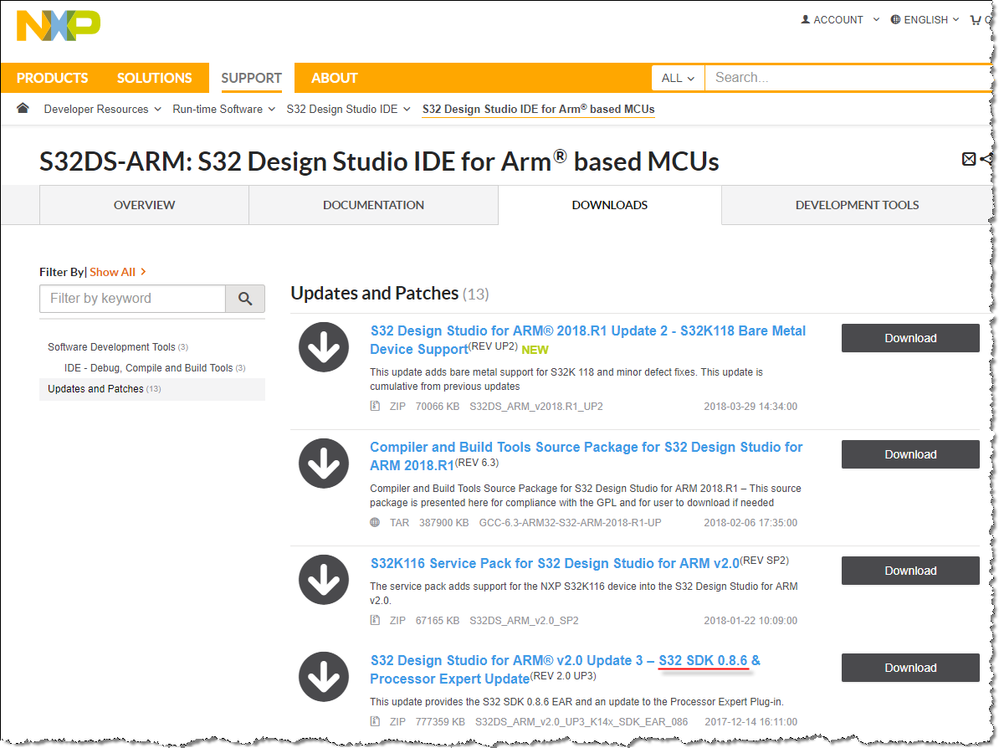Go to home via breadcrumb house icon
The image size is (999, 748).
[x=23, y=108]
